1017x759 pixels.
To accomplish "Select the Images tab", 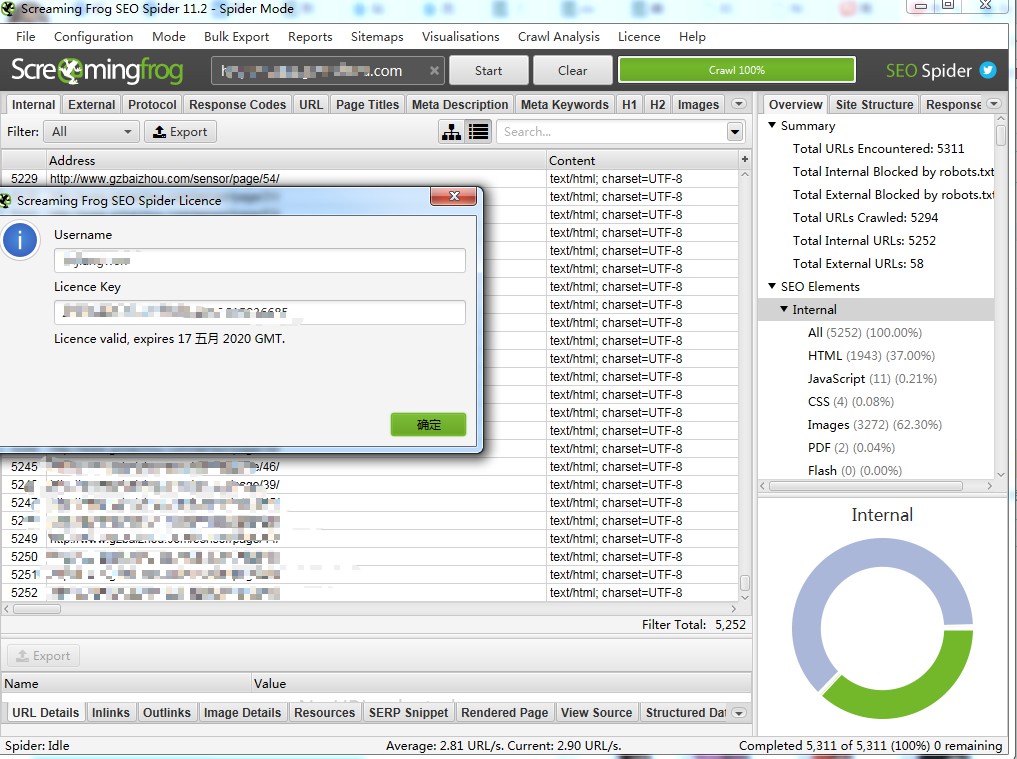I will click(698, 104).
